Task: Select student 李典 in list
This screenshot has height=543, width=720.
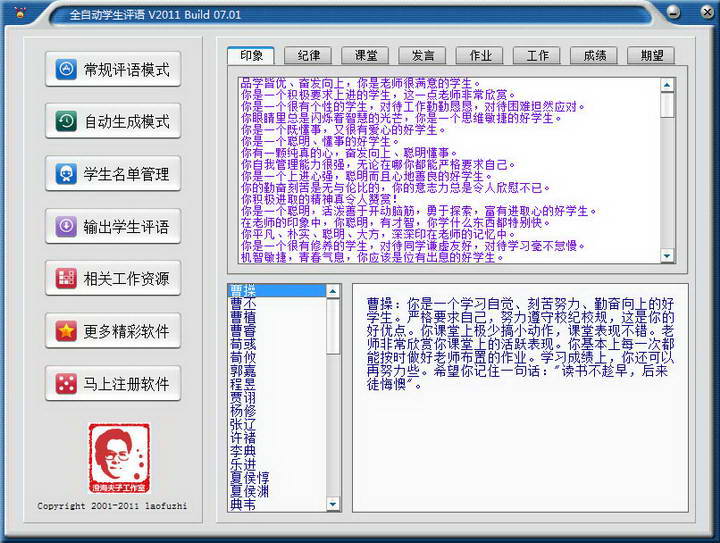Action: tap(277, 451)
